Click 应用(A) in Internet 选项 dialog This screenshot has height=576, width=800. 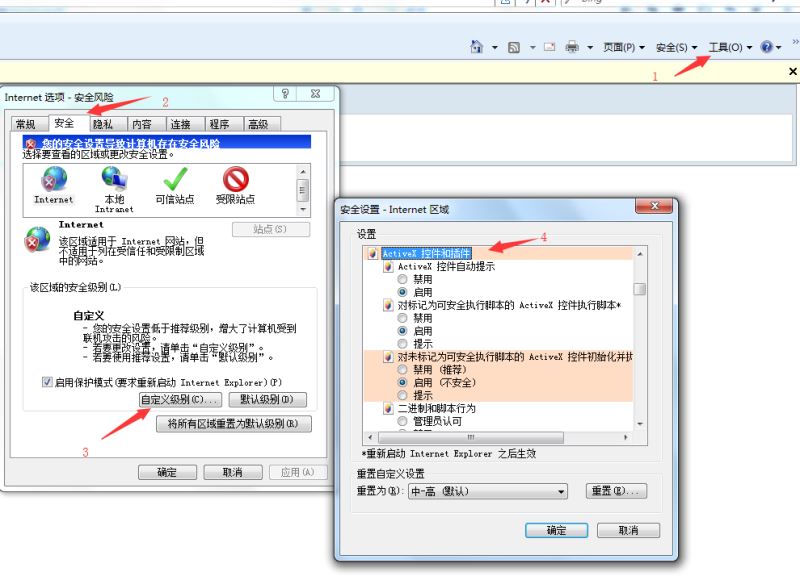(298, 472)
